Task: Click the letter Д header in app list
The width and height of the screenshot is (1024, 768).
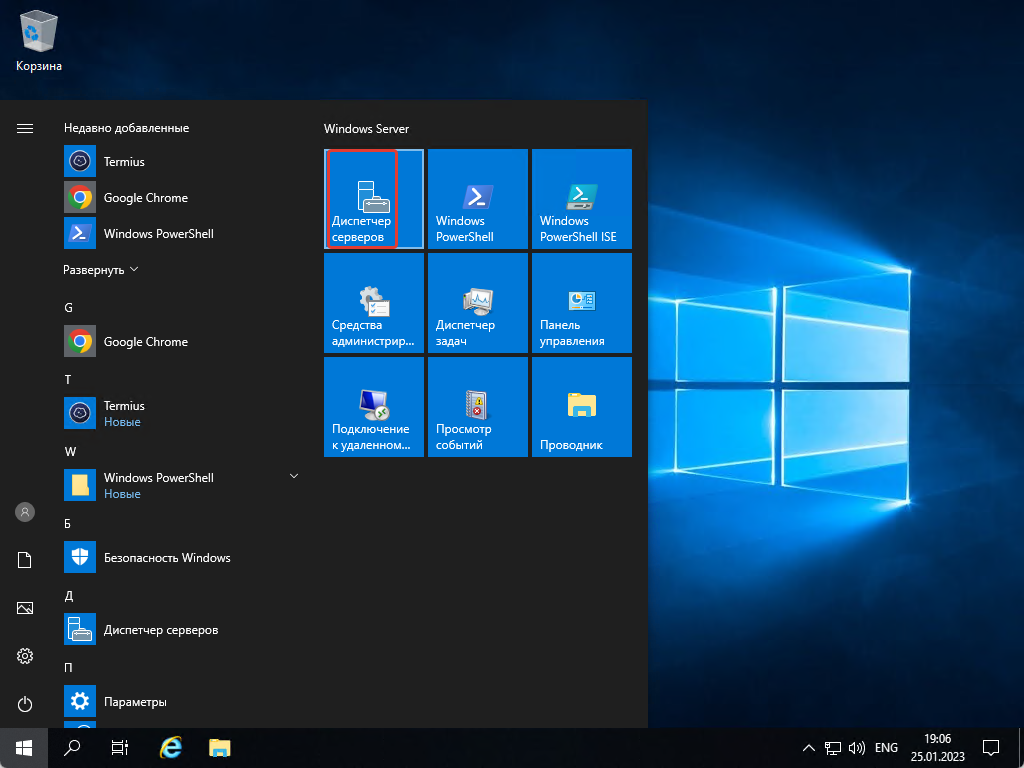Action: [x=69, y=596]
